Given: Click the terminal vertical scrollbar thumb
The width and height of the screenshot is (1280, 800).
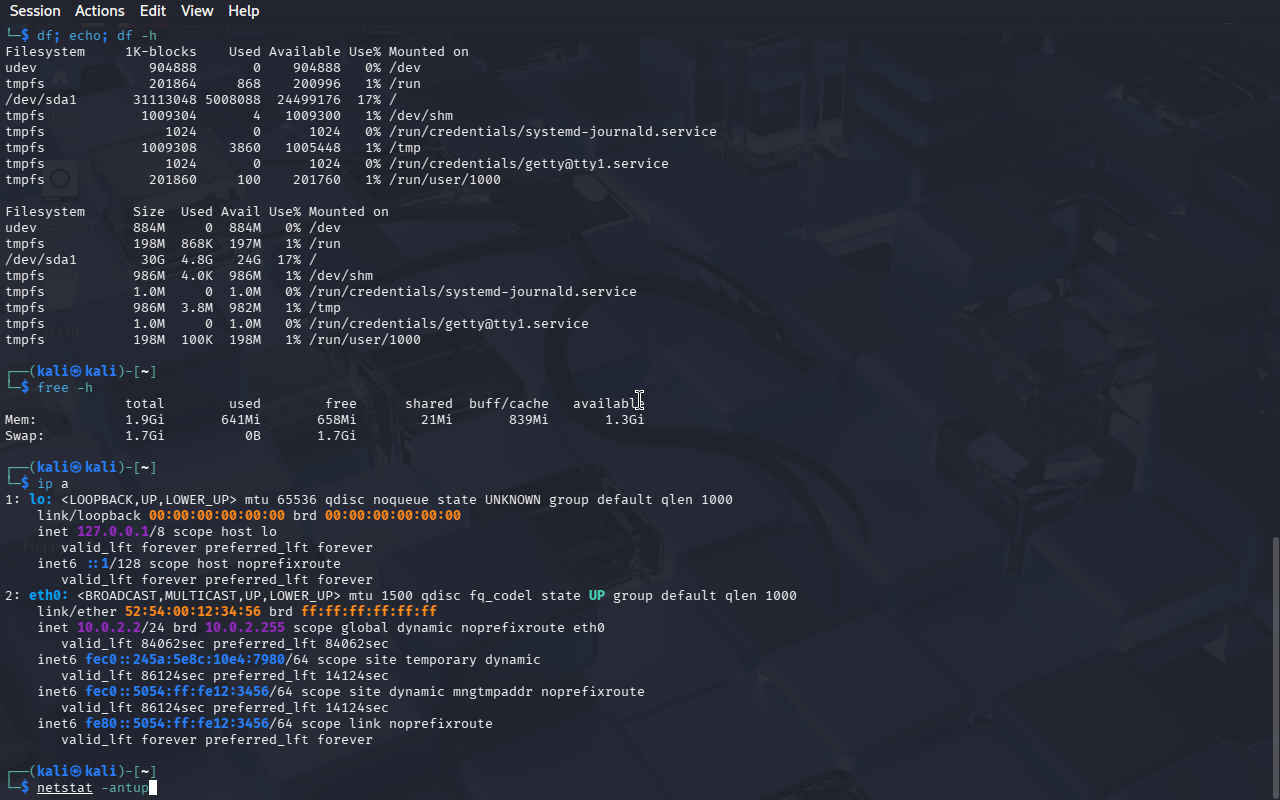Looking at the screenshot, I should point(1274,665).
